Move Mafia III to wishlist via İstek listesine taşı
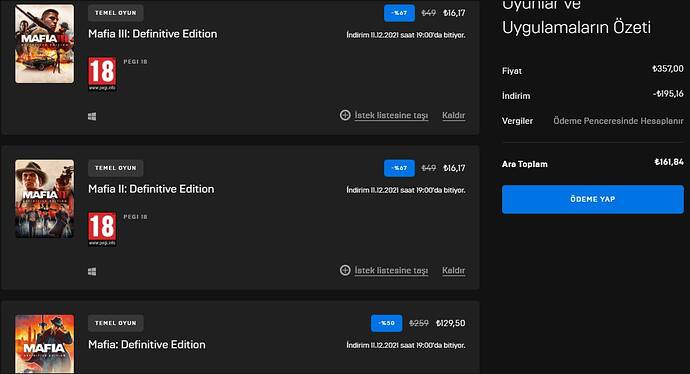 tap(391, 115)
